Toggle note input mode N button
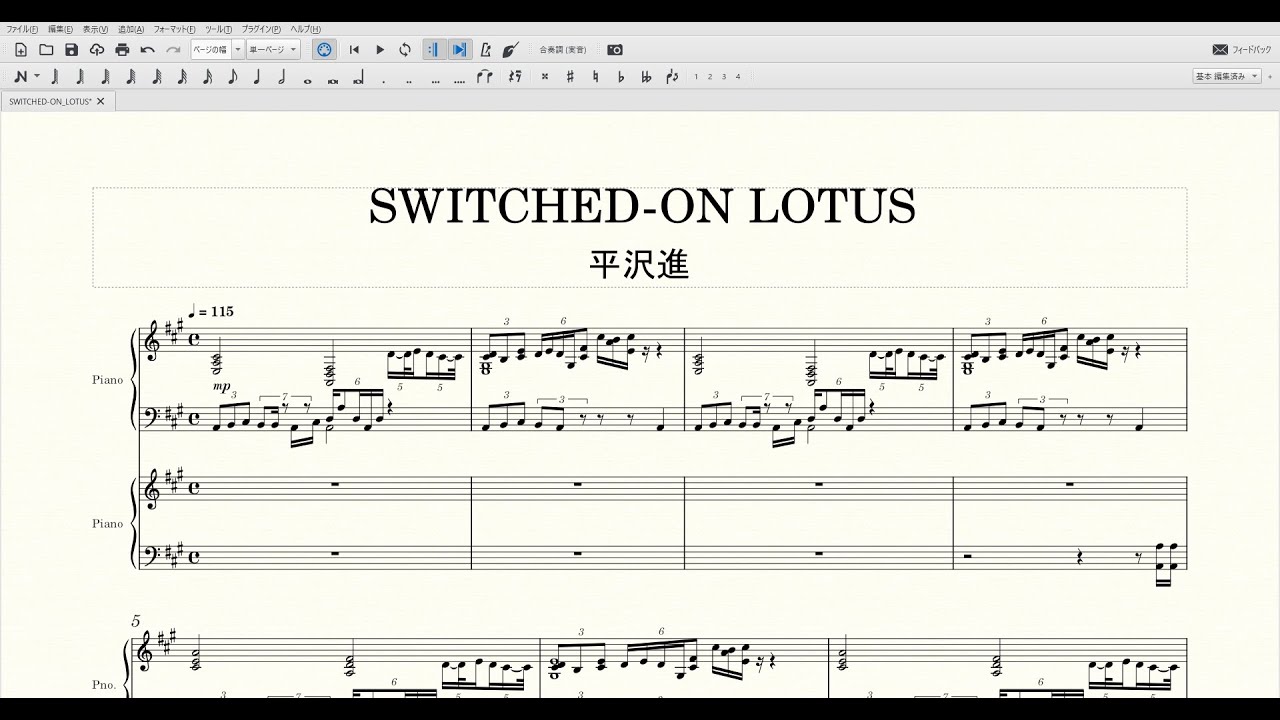 pyautogui.click(x=21, y=76)
